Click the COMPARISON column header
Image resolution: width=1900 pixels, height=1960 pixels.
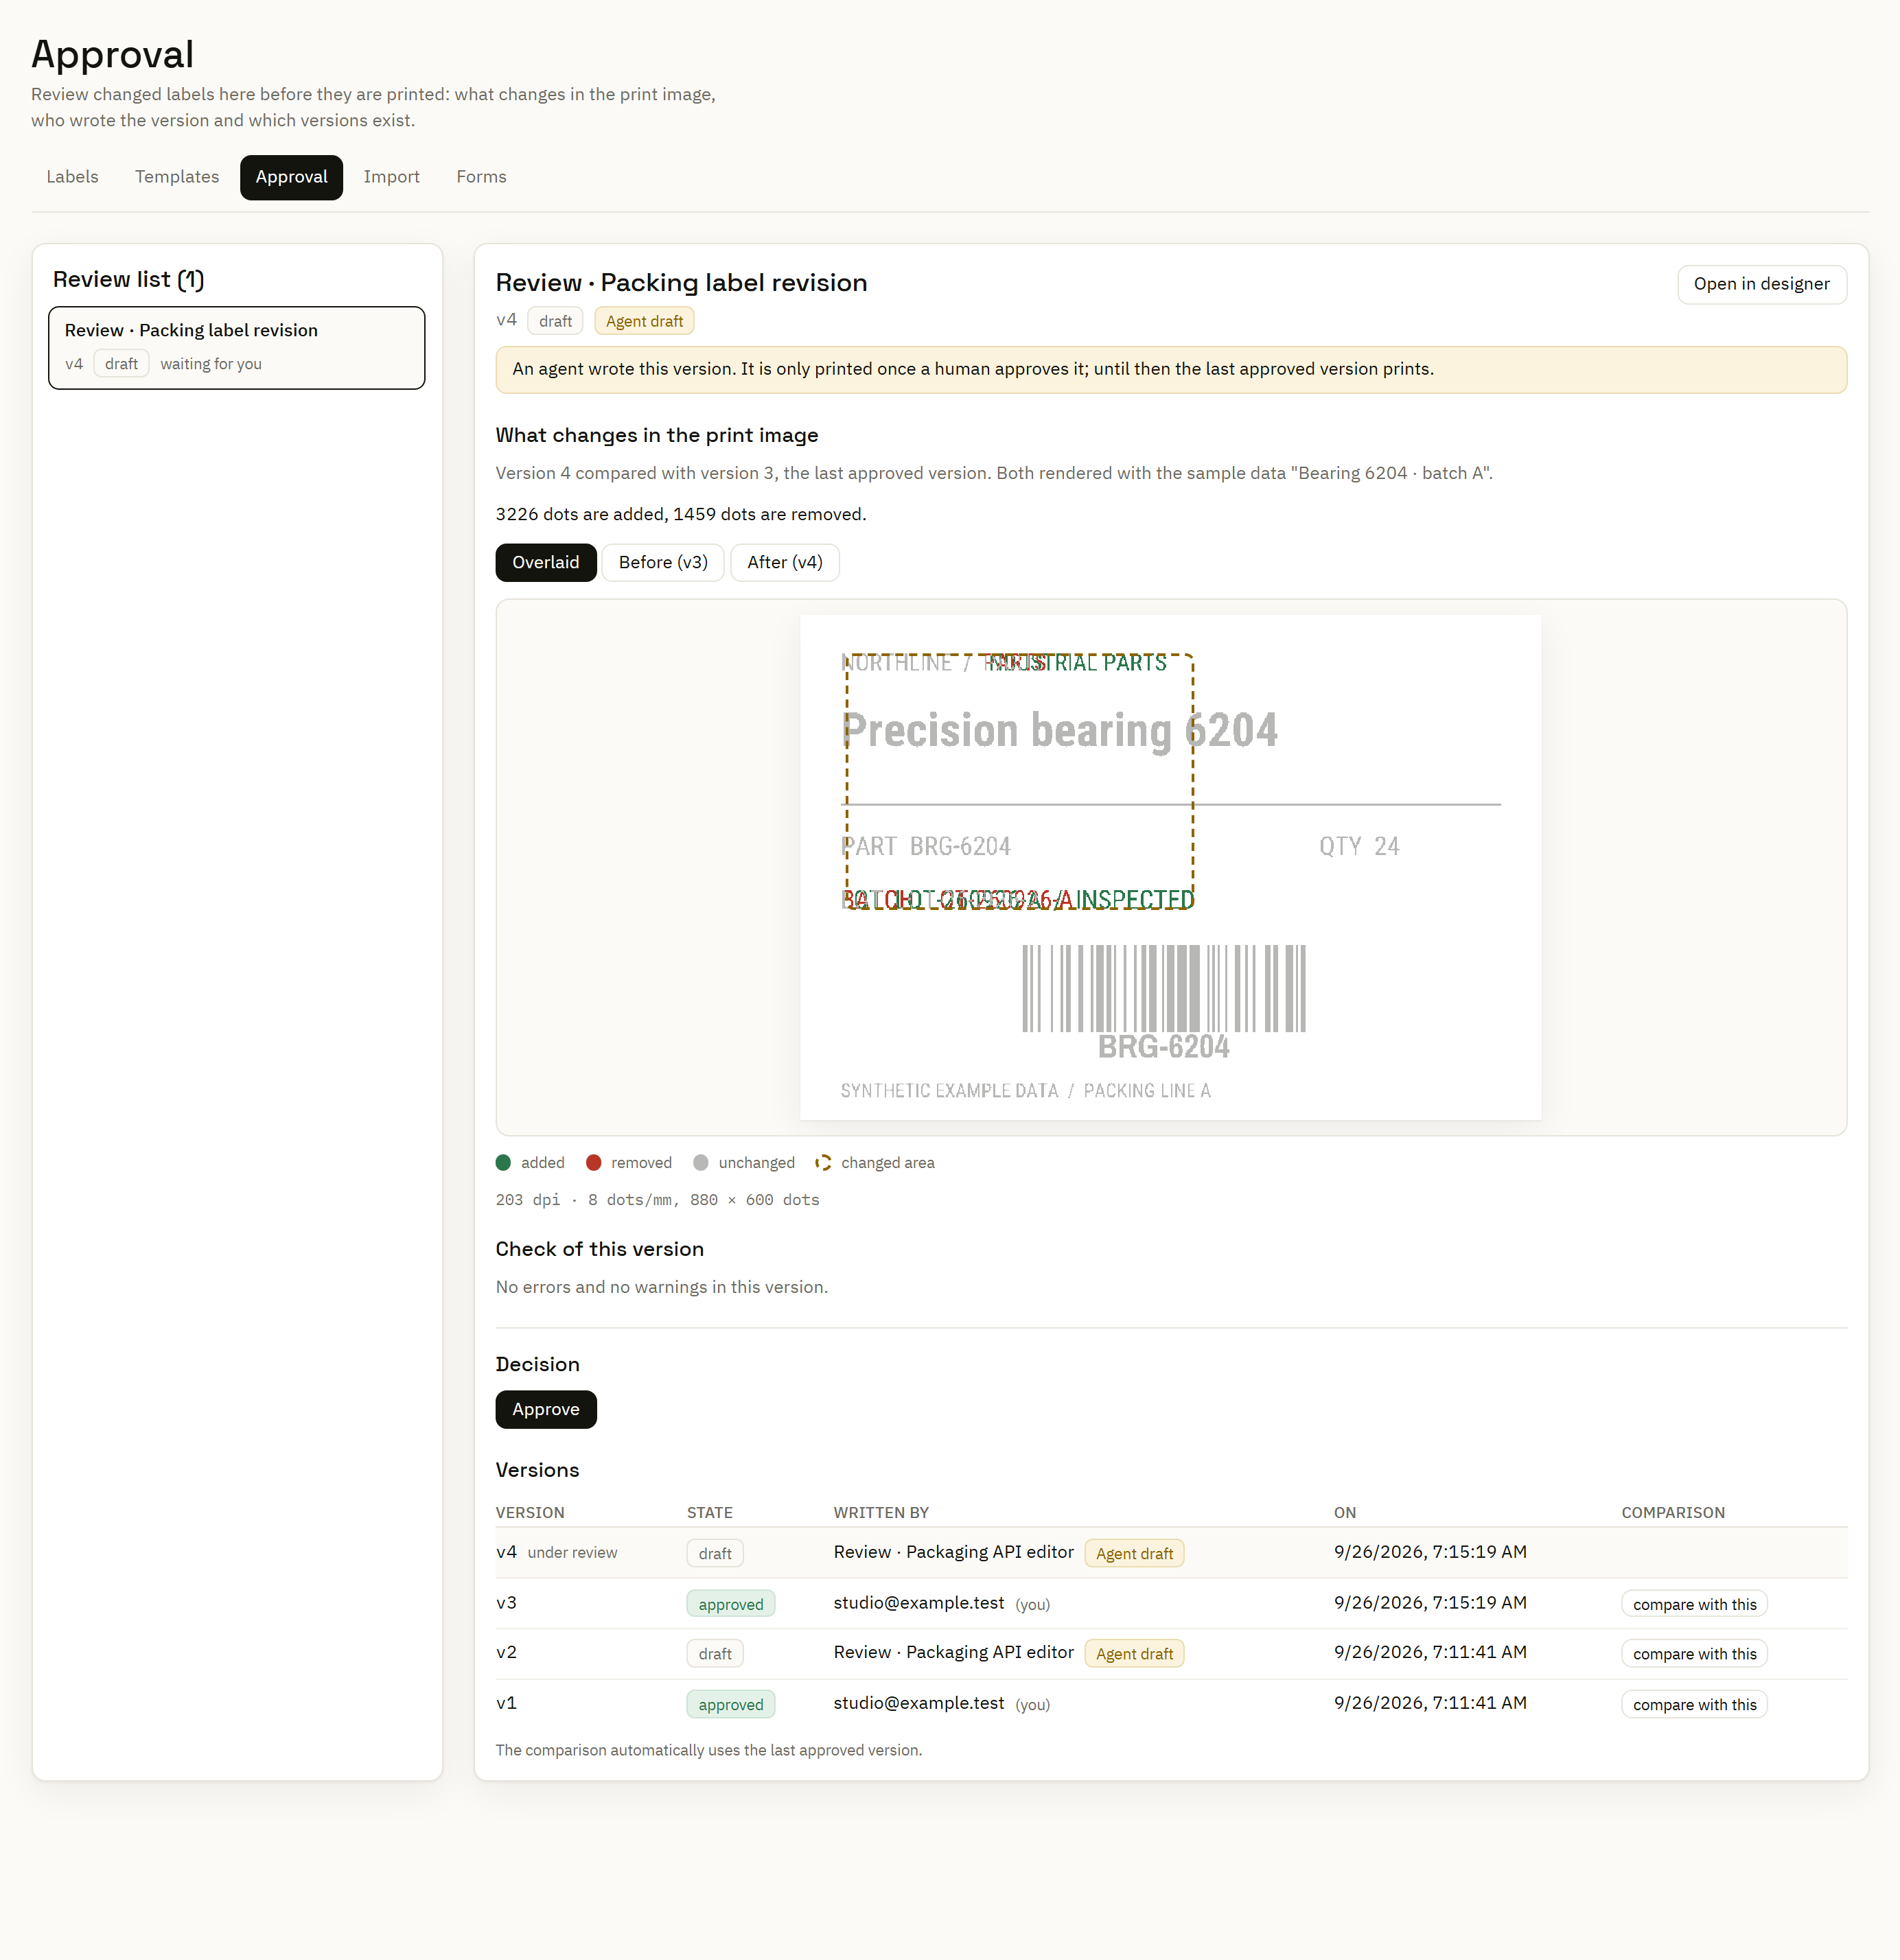pyautogui.click(x=1673, y=1513)
